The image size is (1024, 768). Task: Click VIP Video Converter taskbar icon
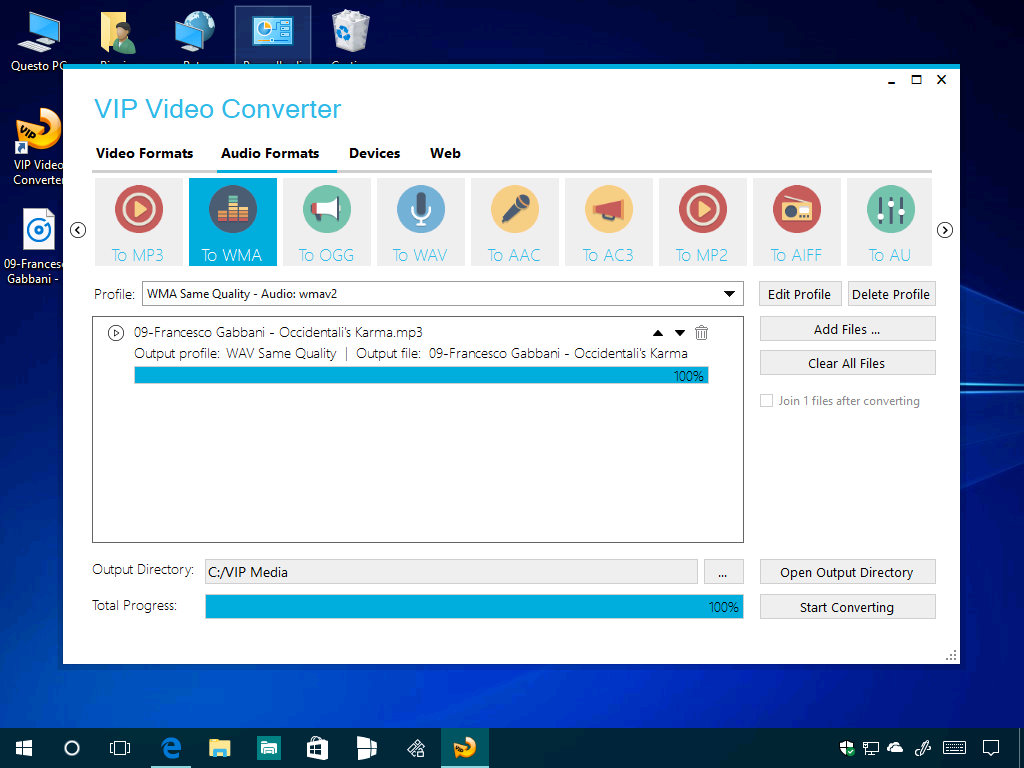pos(464,748)
